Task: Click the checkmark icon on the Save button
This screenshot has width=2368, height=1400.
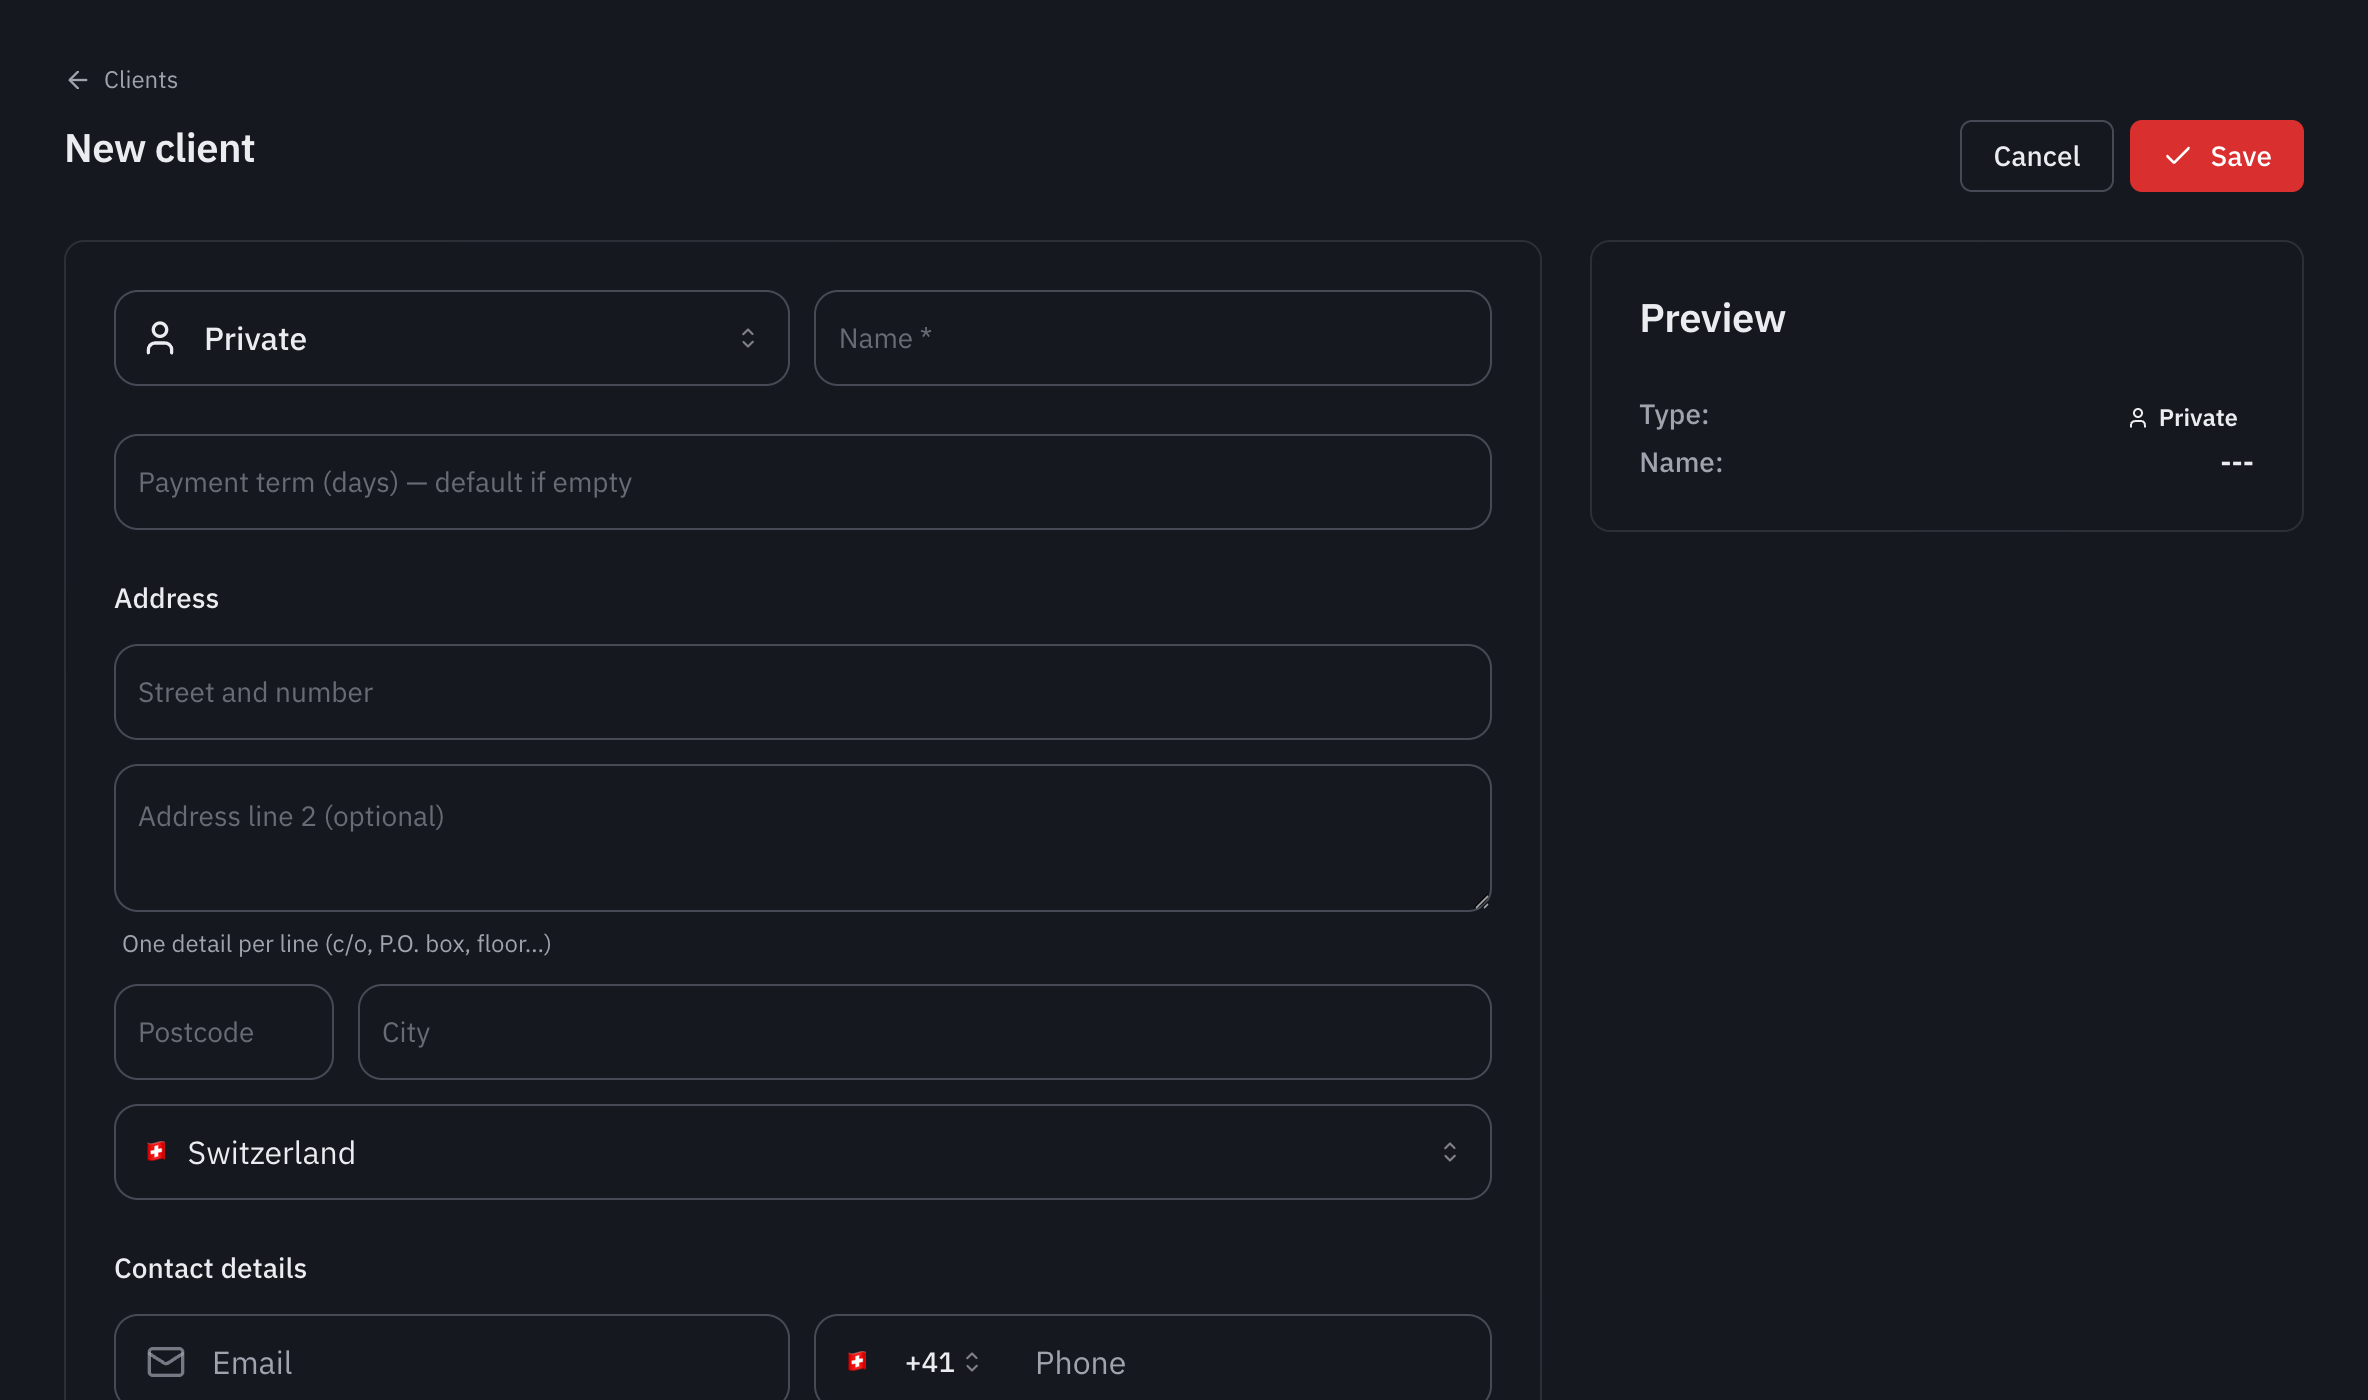Action: pyautogui.click(x=2177, y=156)
